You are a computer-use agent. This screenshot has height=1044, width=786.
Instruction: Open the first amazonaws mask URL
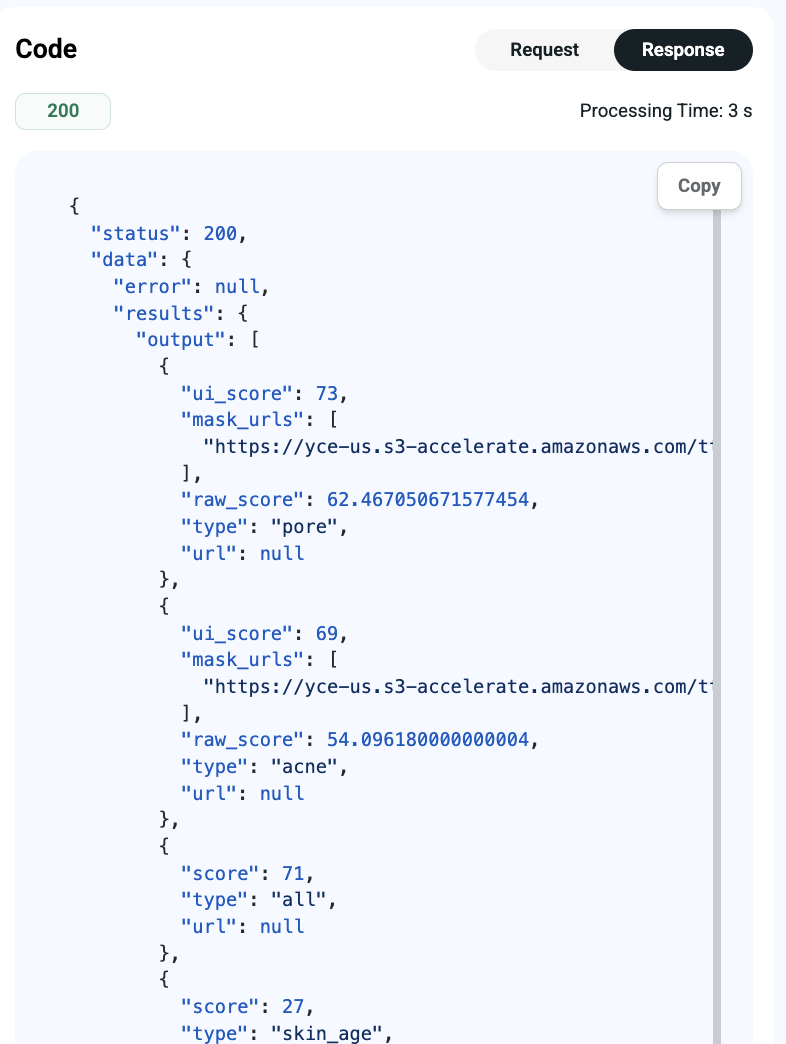point(457,447)
